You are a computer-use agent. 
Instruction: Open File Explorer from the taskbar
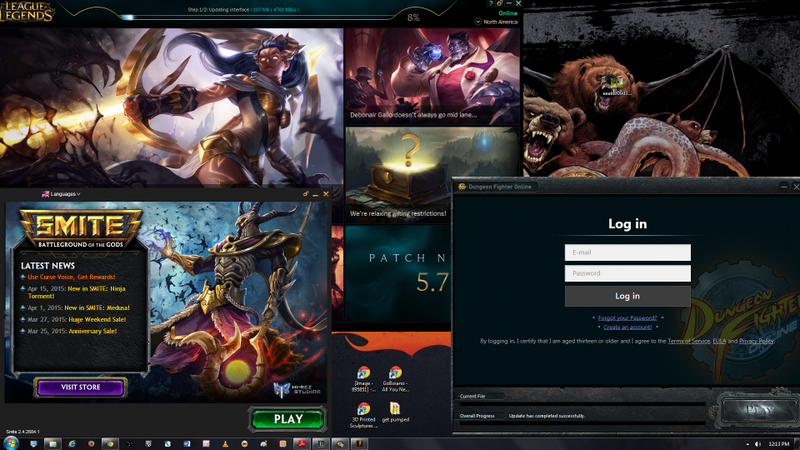click(52, 444)
